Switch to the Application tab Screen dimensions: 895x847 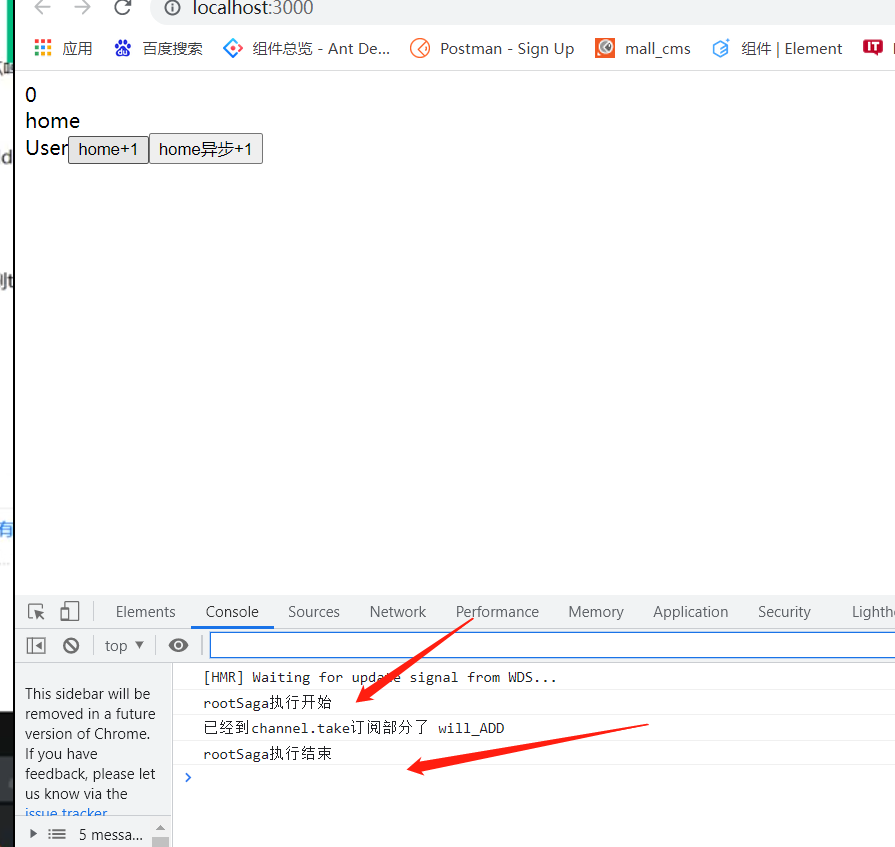[x=691, y=612]
